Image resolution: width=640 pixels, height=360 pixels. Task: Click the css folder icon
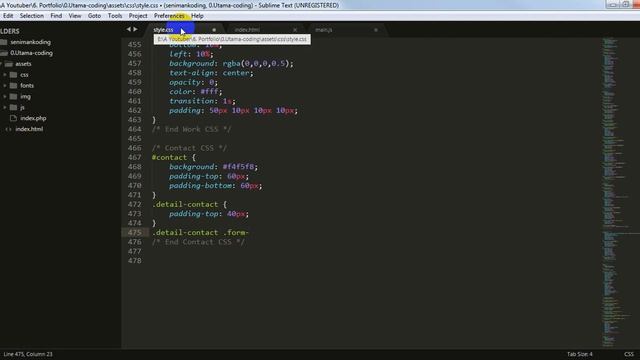click(13, 75)
